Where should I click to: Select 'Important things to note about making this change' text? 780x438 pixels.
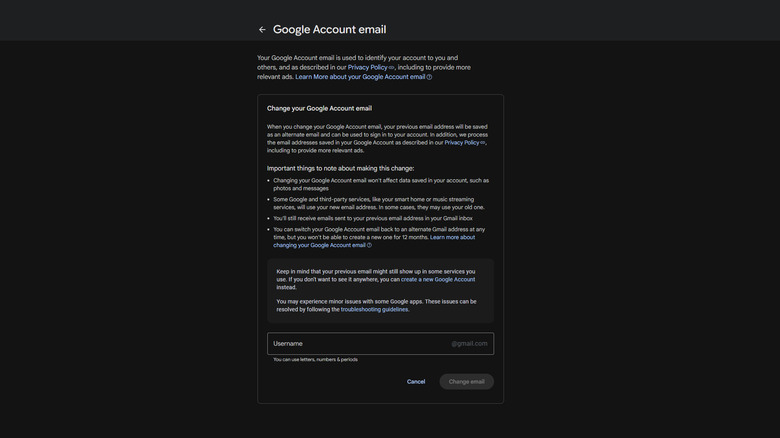tap(340, 168)
